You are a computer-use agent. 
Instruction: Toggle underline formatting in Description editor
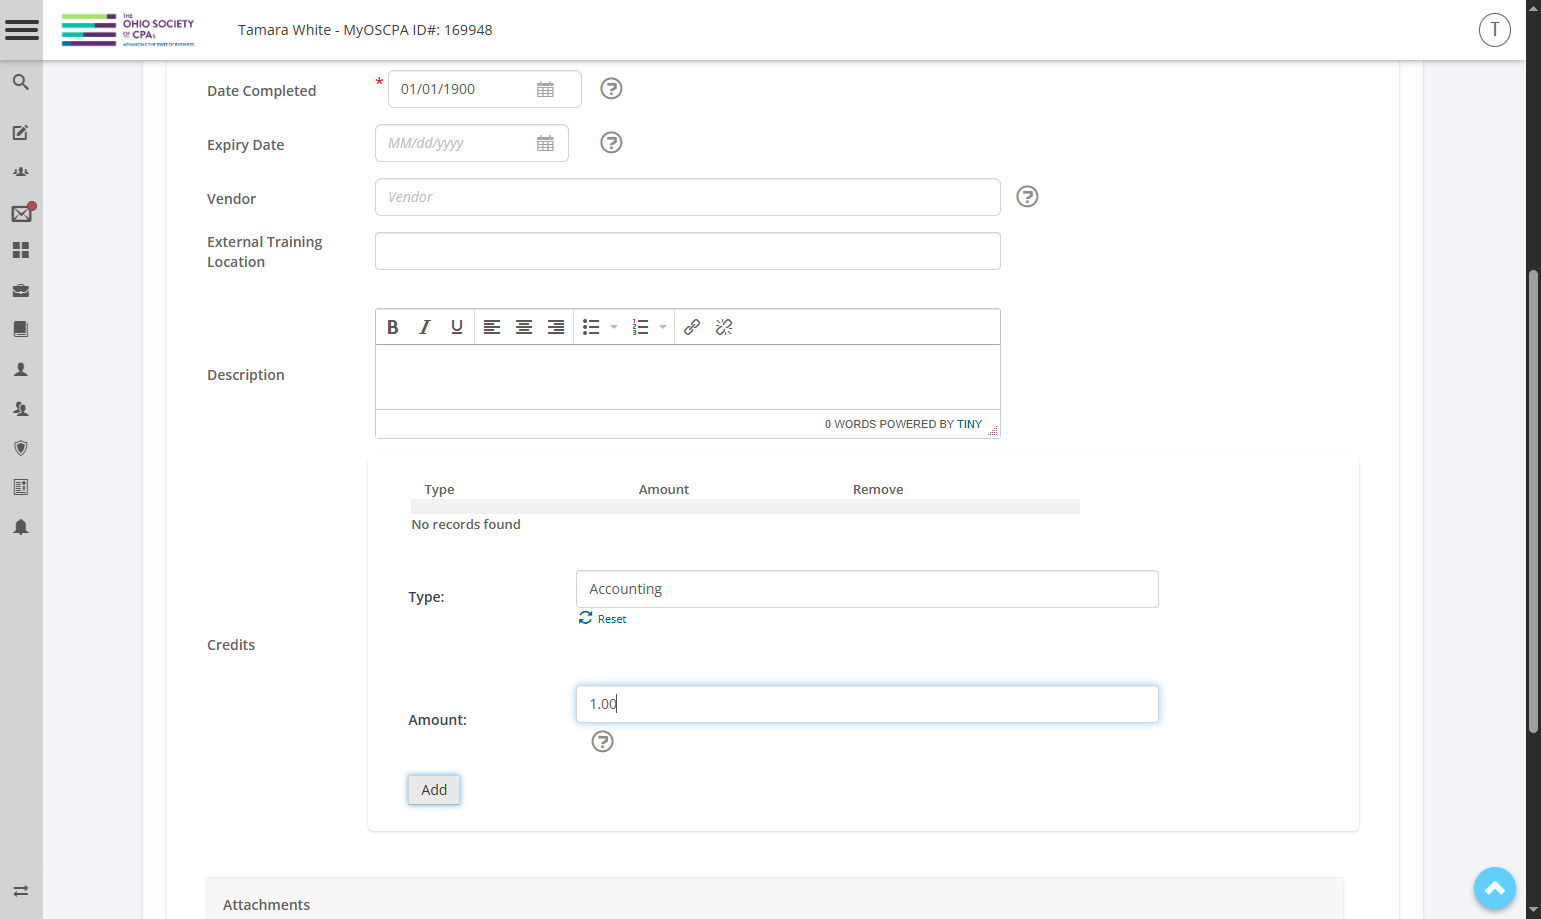coord(457,327)
